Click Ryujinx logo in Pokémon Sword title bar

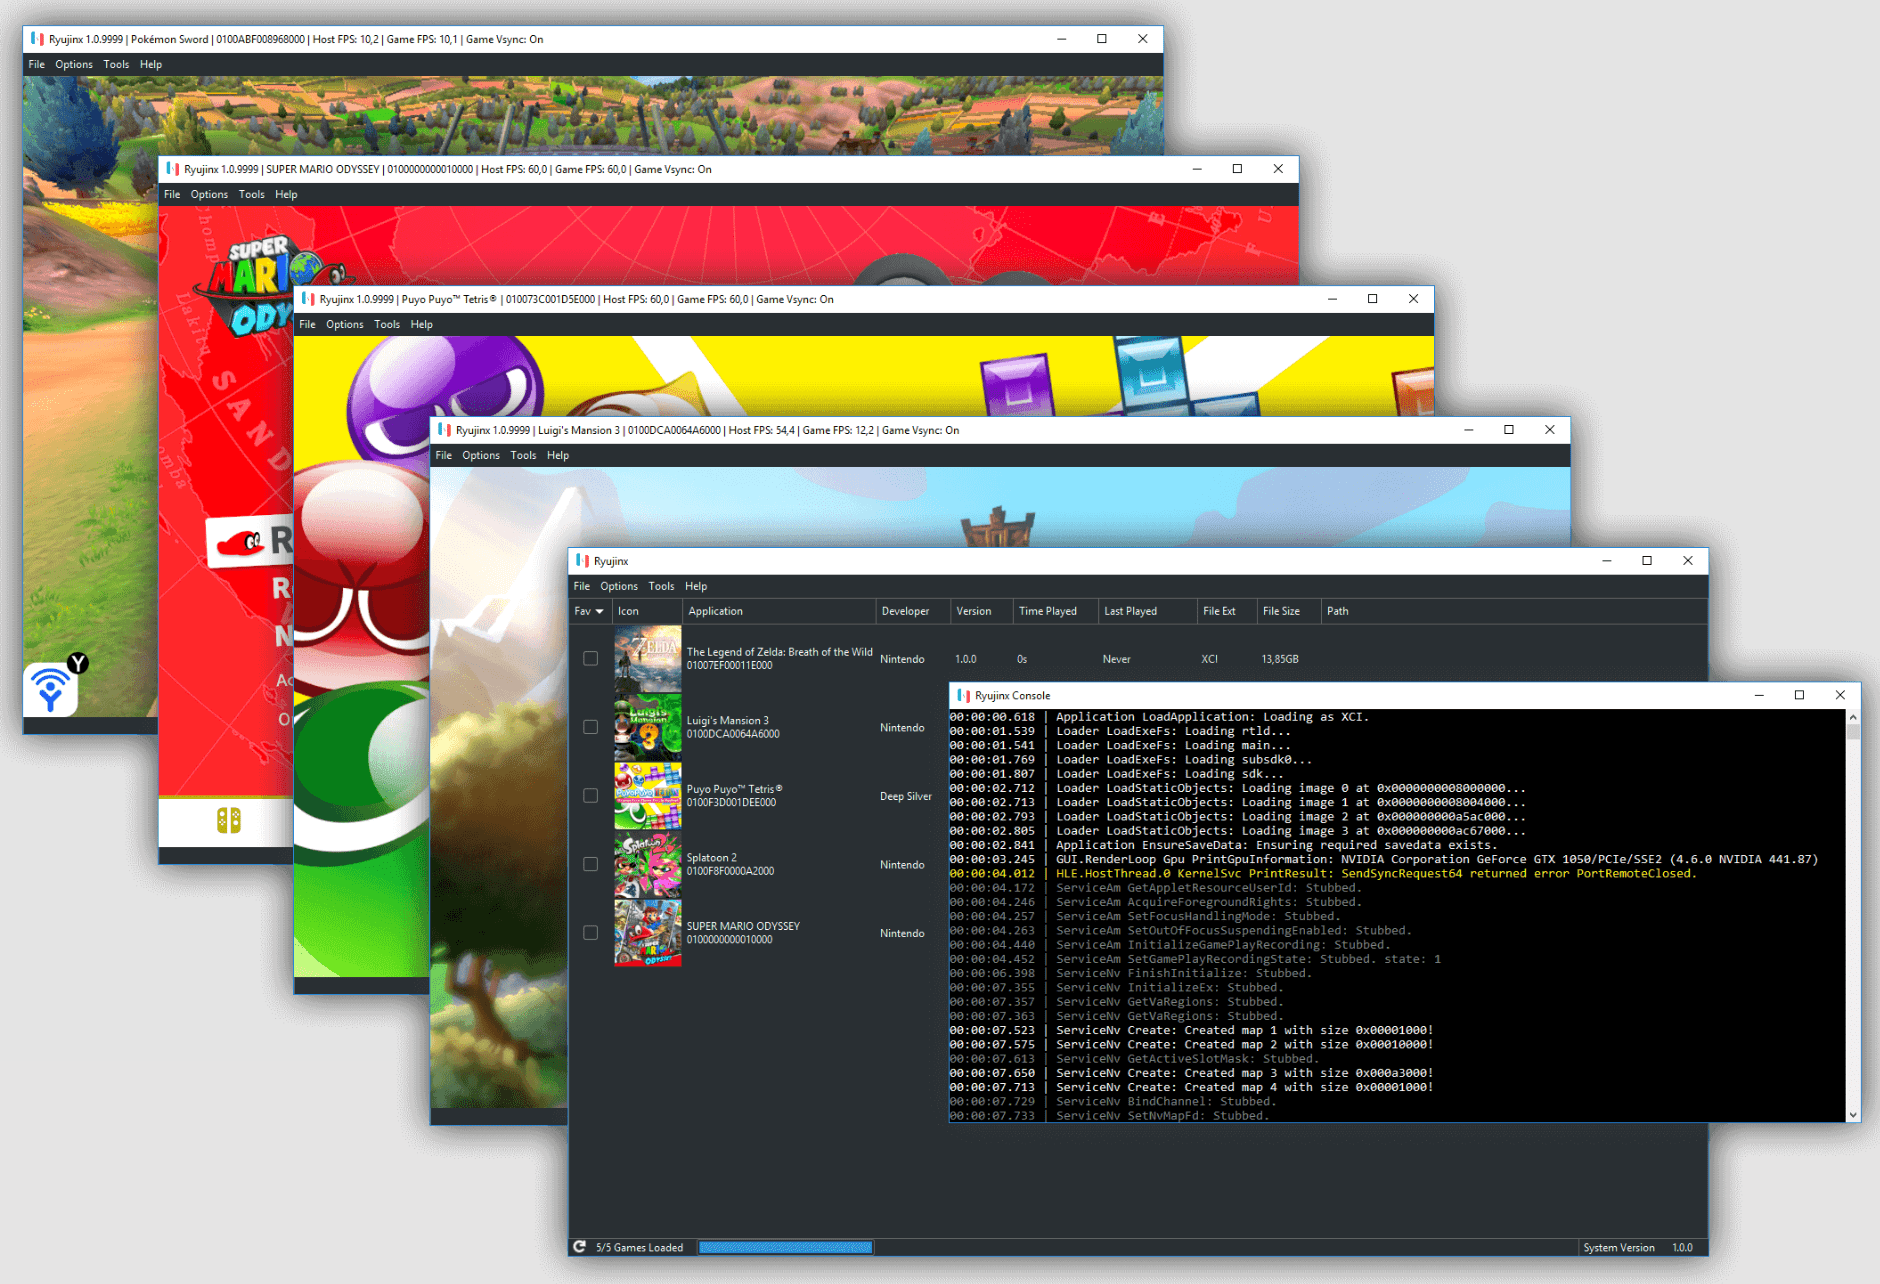pos(38,39)
